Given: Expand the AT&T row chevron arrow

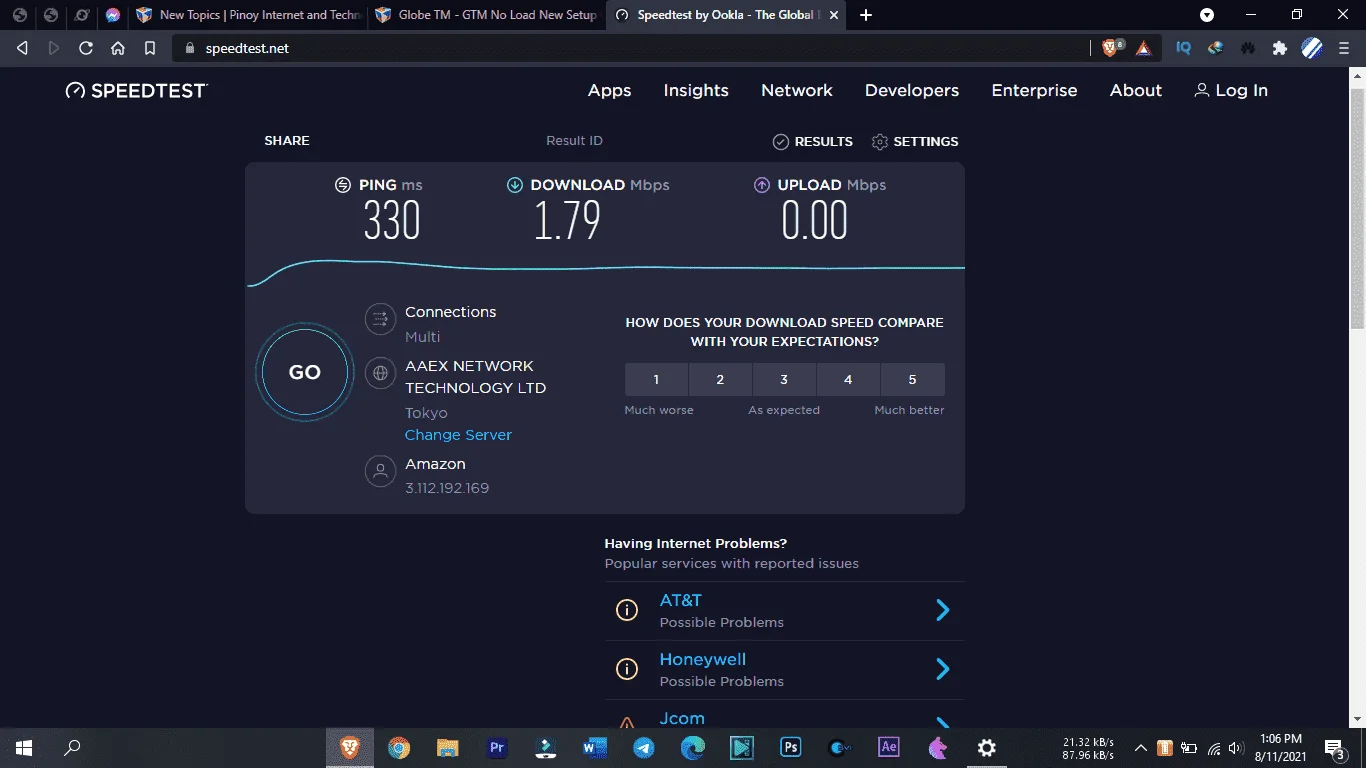Looking at the screenshot, I should point(942,610).
